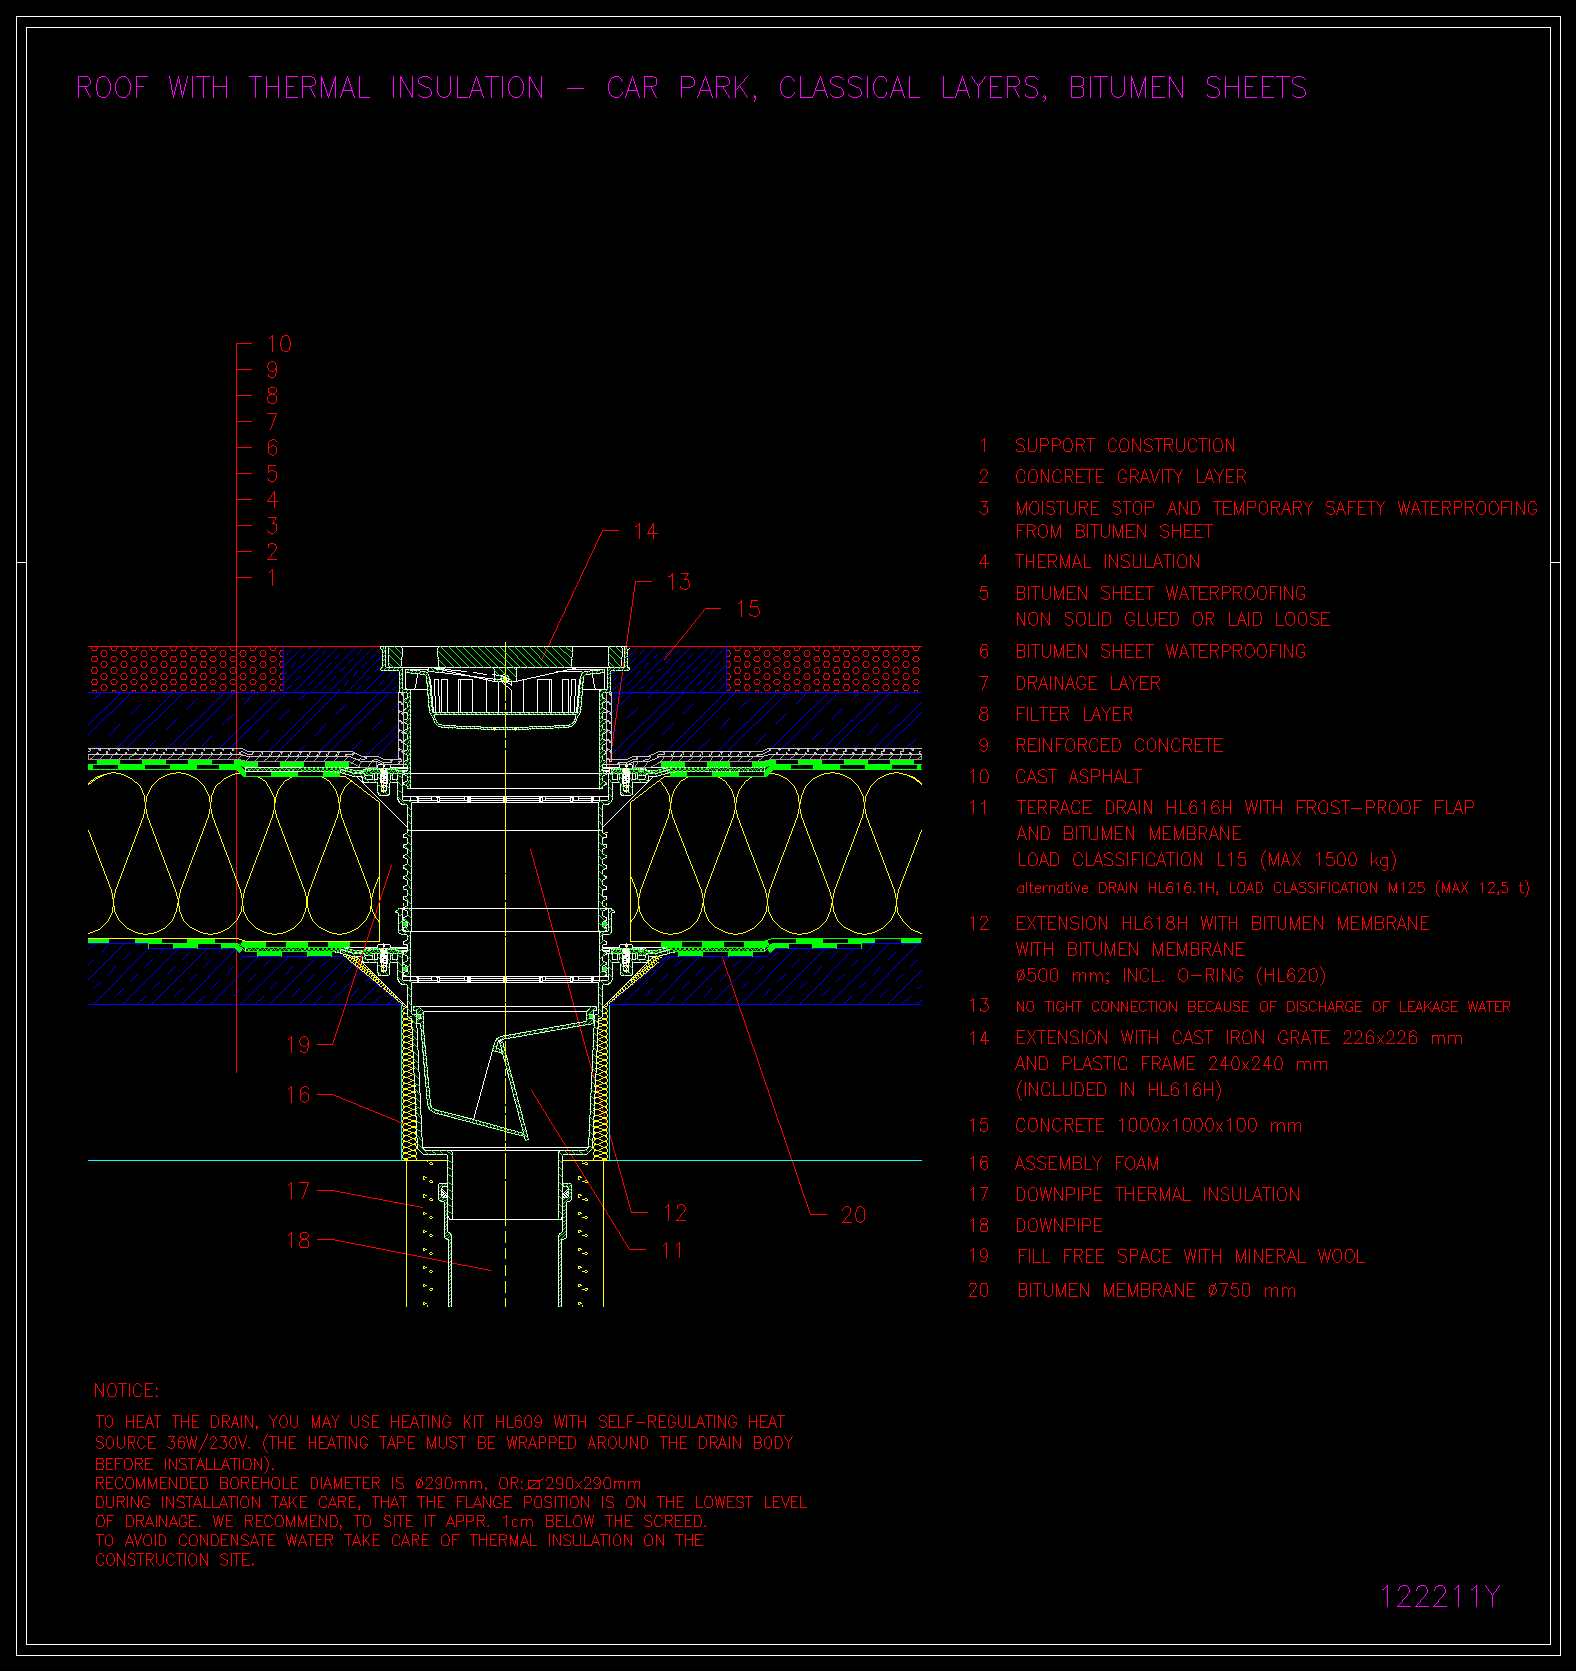The height and width of the screenshot is (1671, 1576).
Task: Click legend entry 'BITUMEN MEMBRANE ø750 mm'
Action: [1157, 1291]
